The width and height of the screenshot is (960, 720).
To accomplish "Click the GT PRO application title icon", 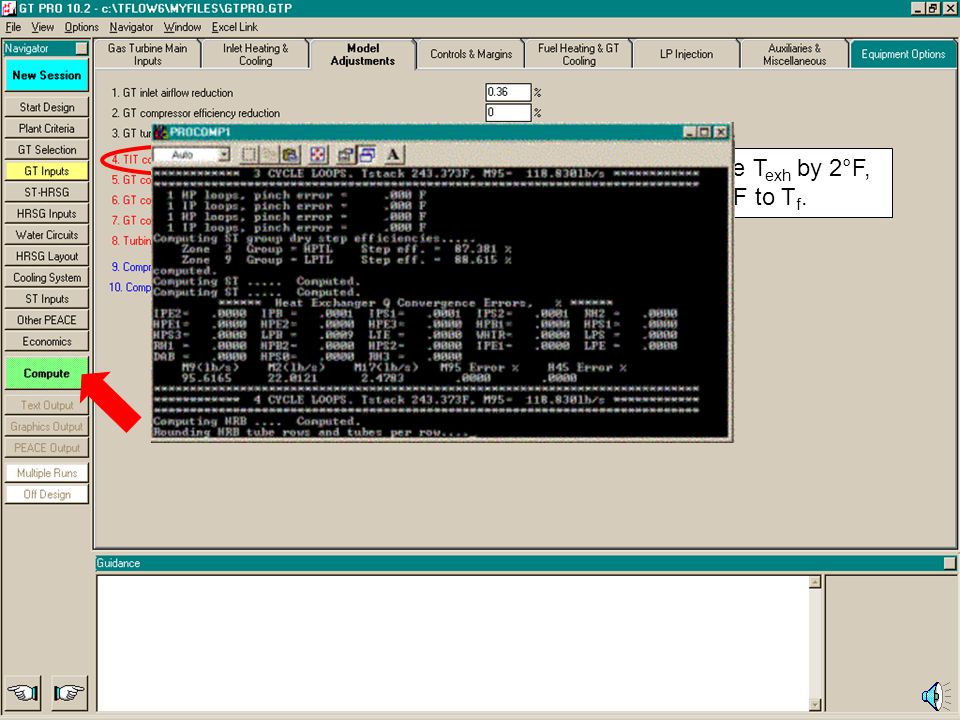I will click(8, 8).
